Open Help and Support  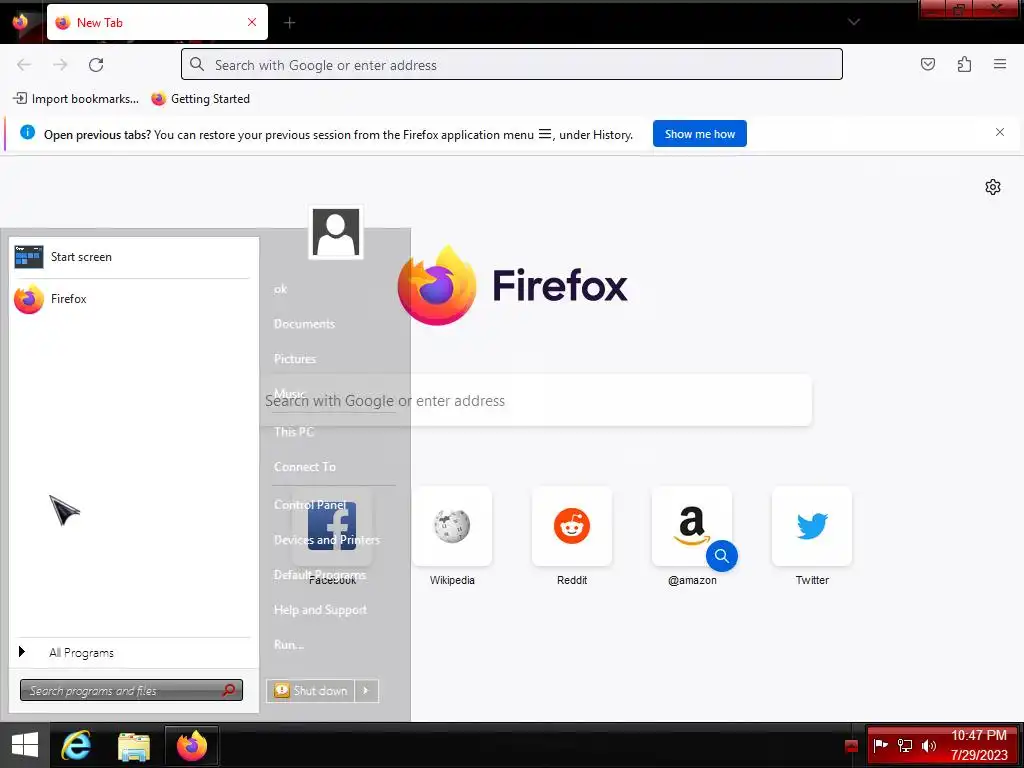(x=320, y=610)
